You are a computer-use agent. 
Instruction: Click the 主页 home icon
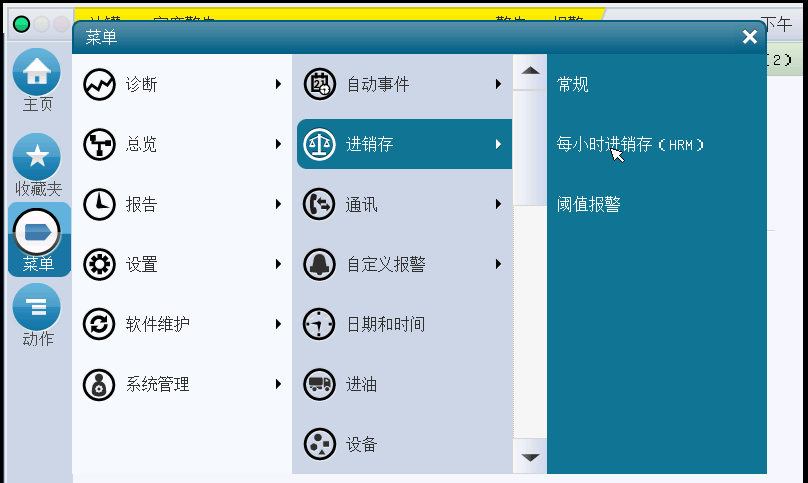[37, 72]
